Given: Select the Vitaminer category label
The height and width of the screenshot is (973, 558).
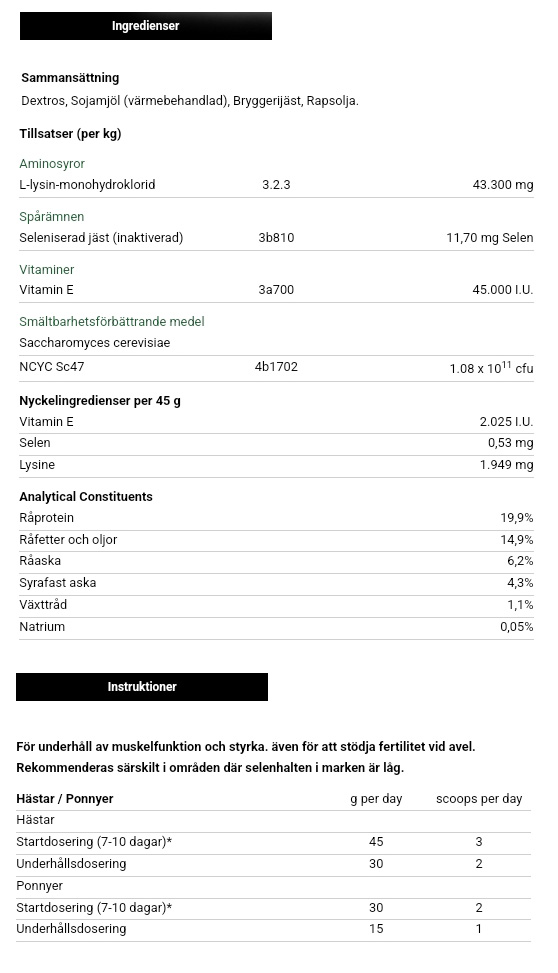Looking at the screenshot, I should click(47, 269).
